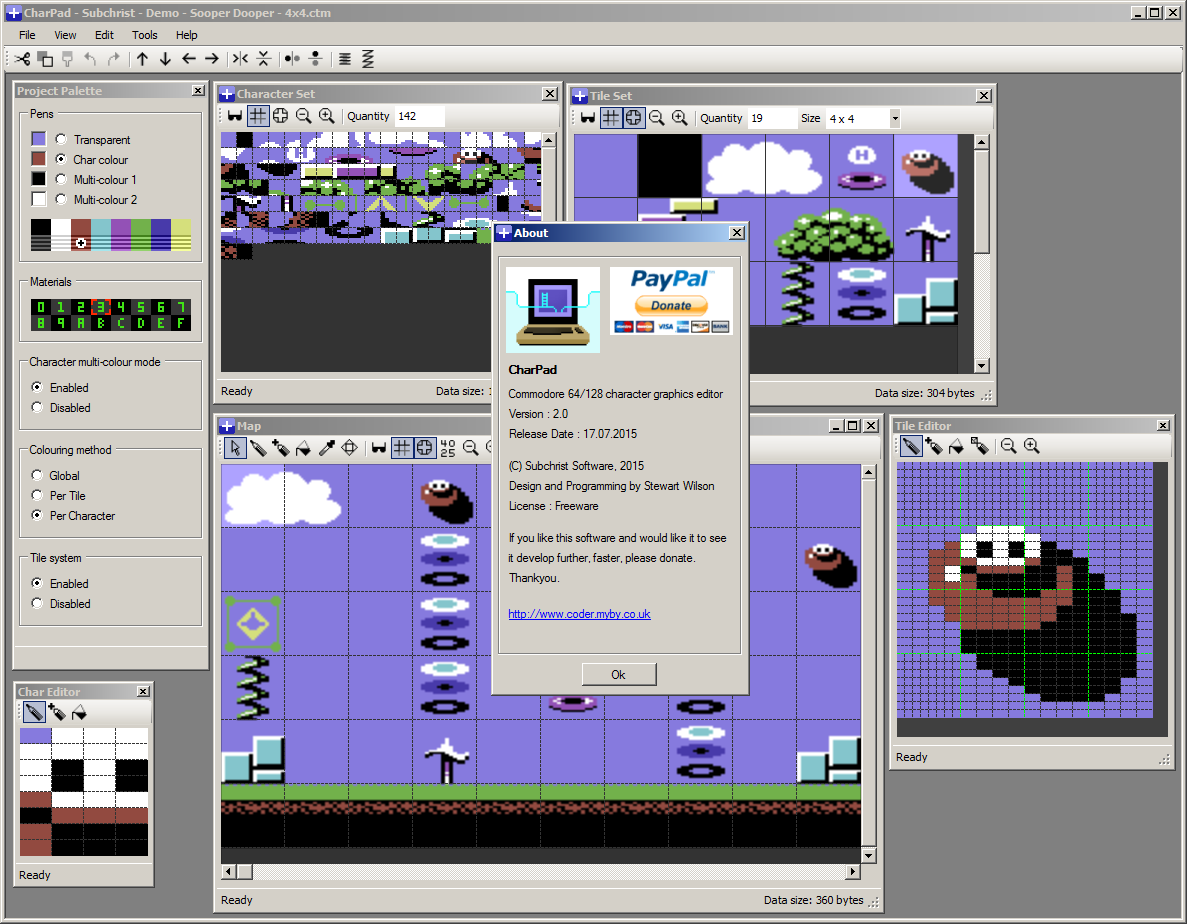
Task: Click the vertical mirror dots icon
Action: tap(316, 59)
